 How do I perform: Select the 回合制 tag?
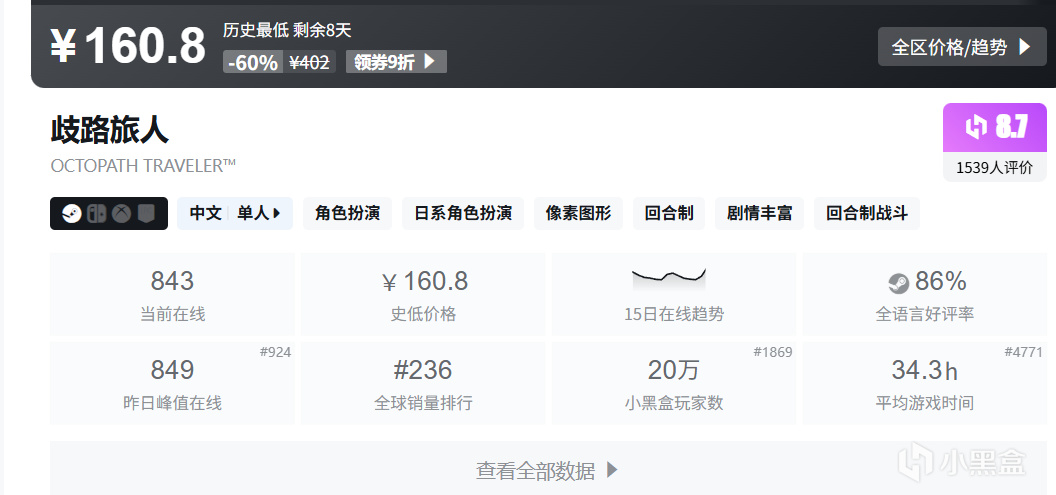(669, 213)
